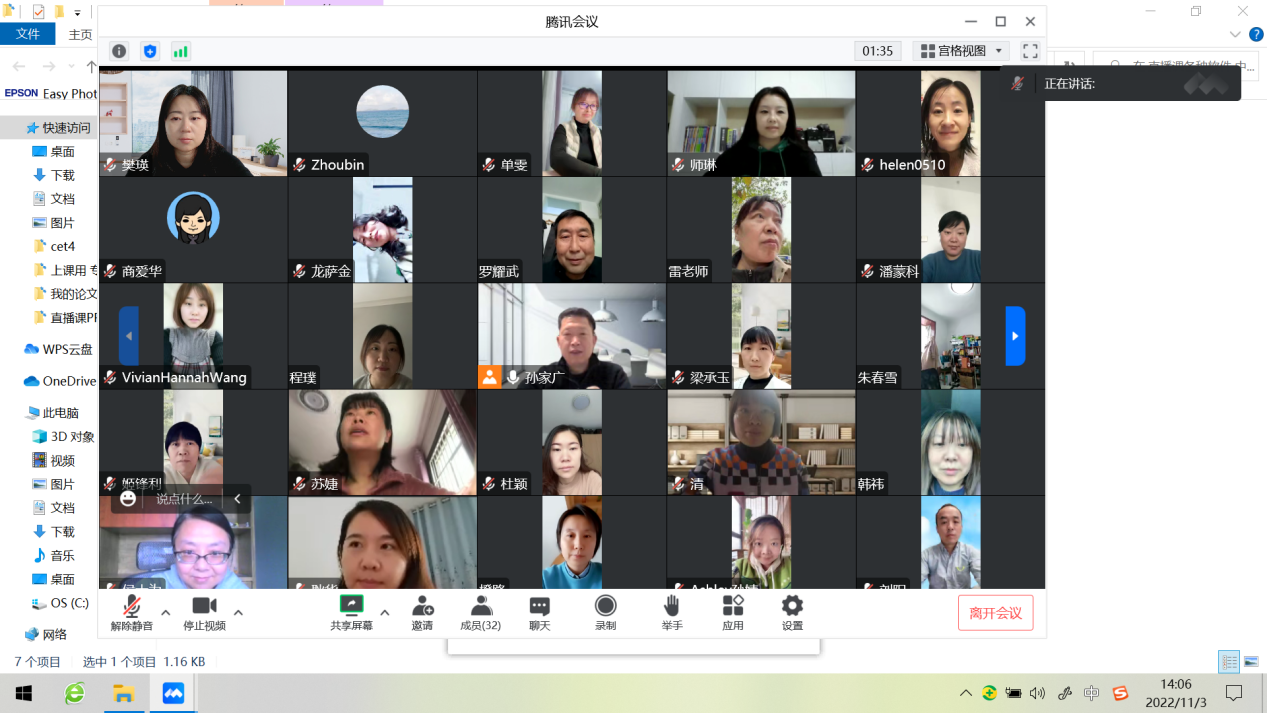
Task: Open the blue security shield icon
Action: (150, 51)
